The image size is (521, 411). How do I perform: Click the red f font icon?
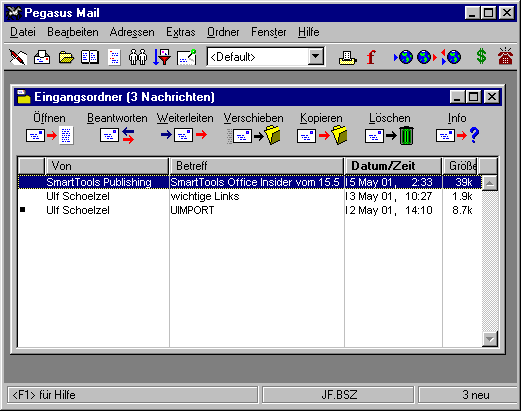tap(371, 57)
